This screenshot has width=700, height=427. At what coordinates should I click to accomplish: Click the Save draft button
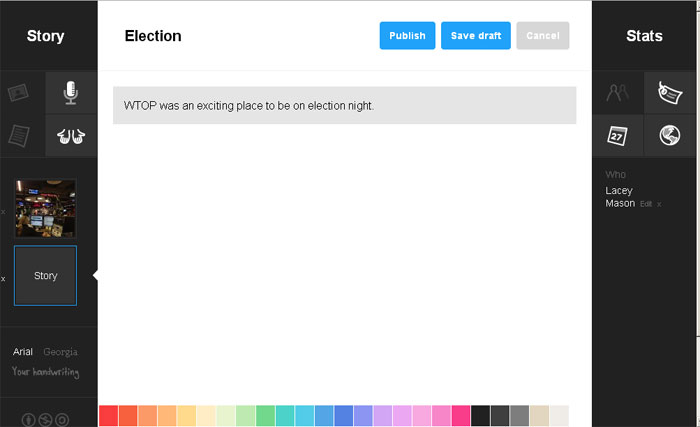coord(476,36)
